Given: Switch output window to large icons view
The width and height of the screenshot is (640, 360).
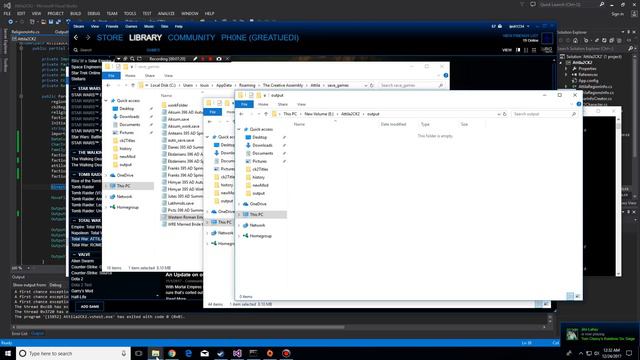Looking at the screenshot, I should [x=578, y=296].
